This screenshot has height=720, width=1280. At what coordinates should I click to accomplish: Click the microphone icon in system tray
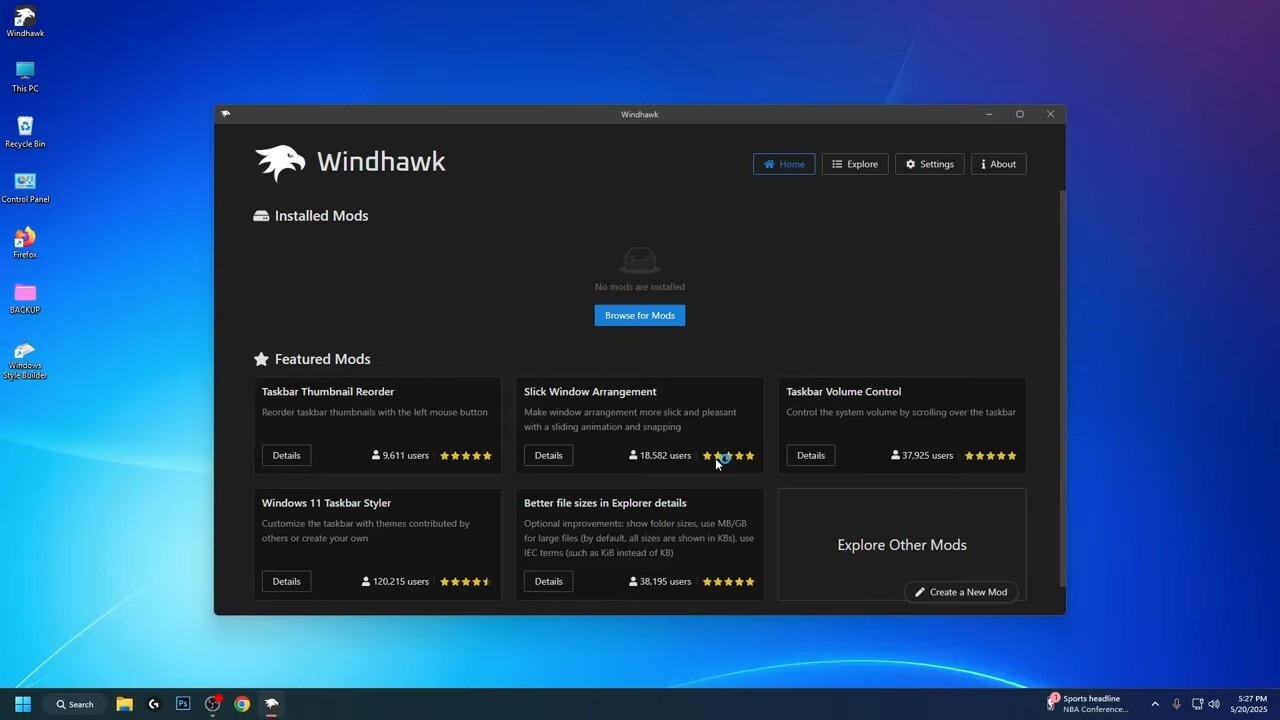click(x=1176, y=704)
